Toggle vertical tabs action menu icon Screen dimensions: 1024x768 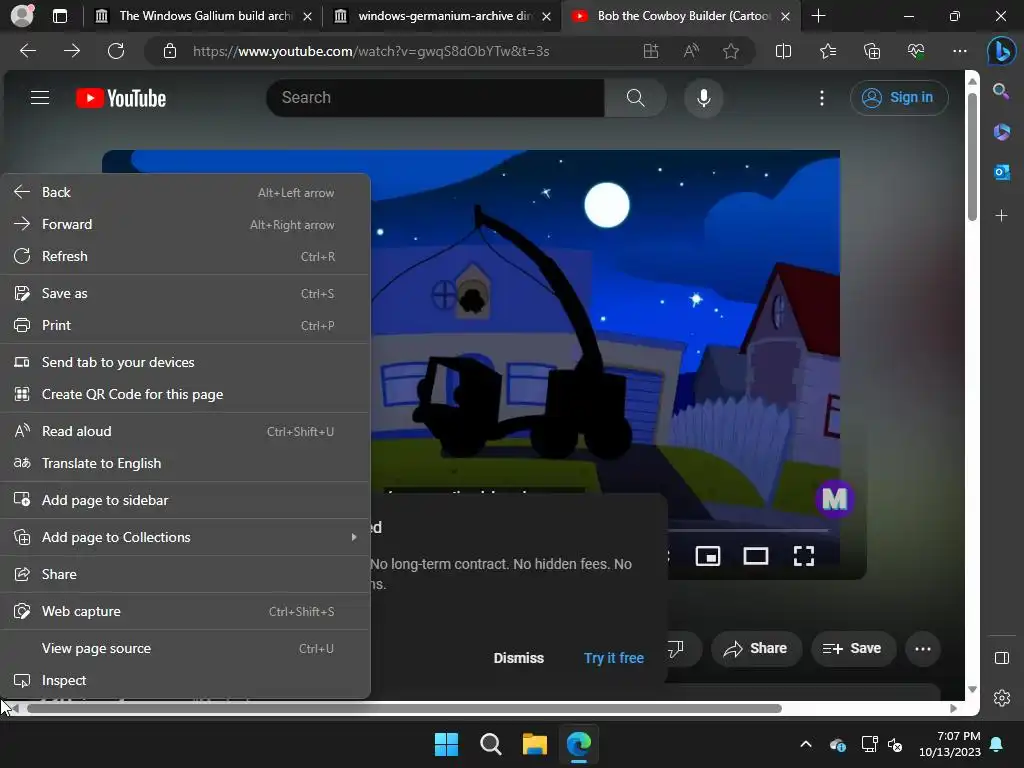coord(60,16)
